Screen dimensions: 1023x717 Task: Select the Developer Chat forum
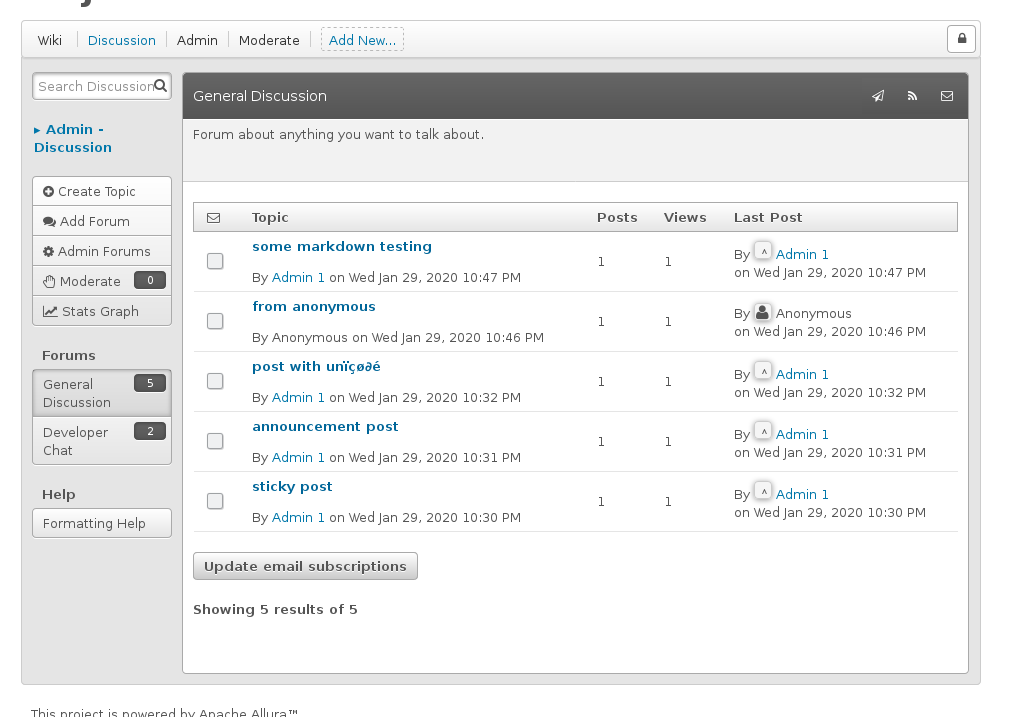pos(76,441)
